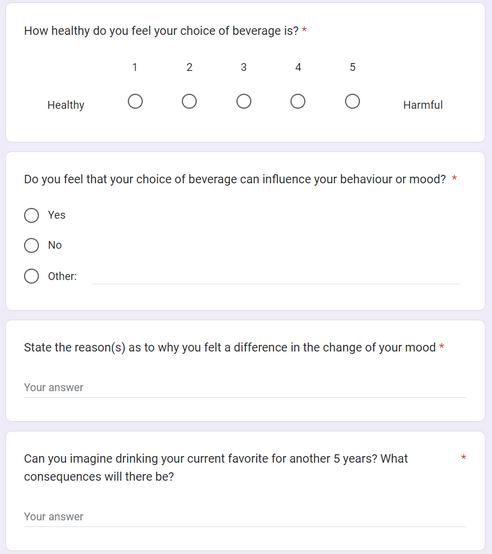Click the Yes option label
Viewport: 492px width, 554px height.
(57, 215)
